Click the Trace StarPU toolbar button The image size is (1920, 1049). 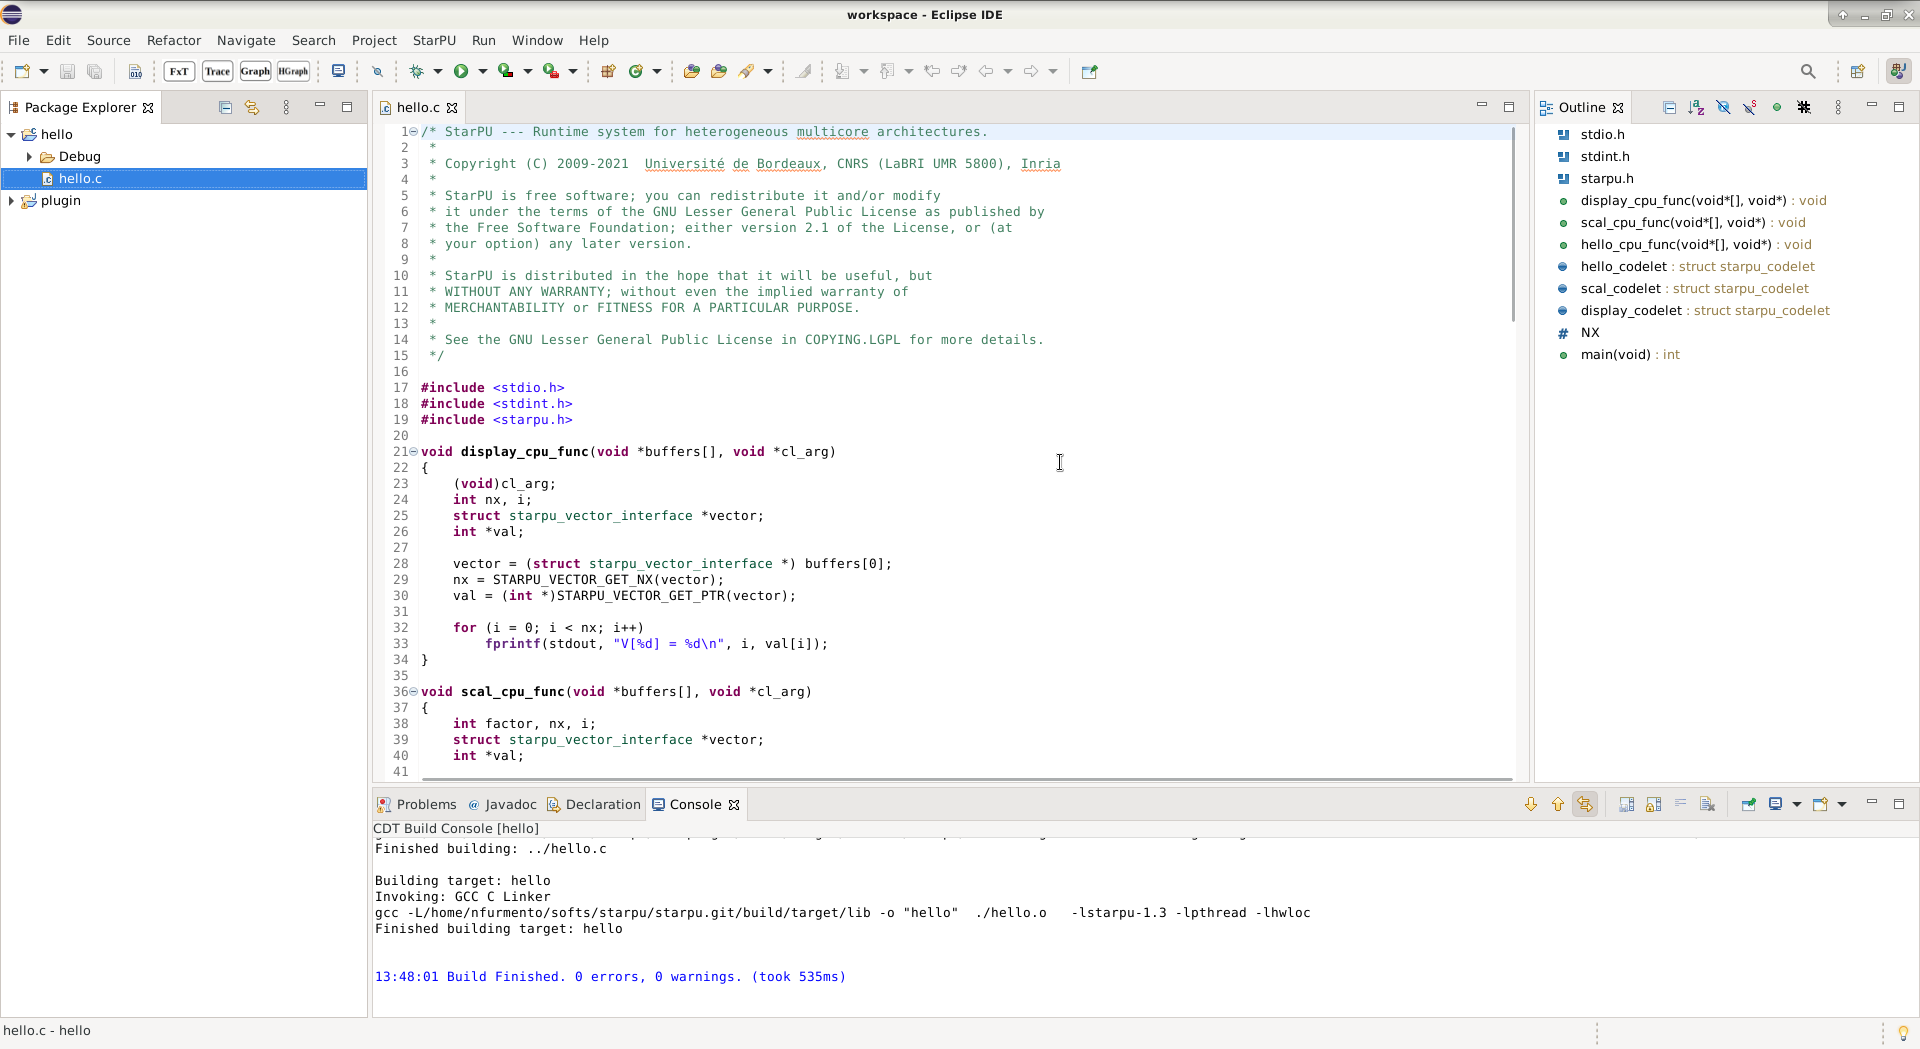[217, 71]
